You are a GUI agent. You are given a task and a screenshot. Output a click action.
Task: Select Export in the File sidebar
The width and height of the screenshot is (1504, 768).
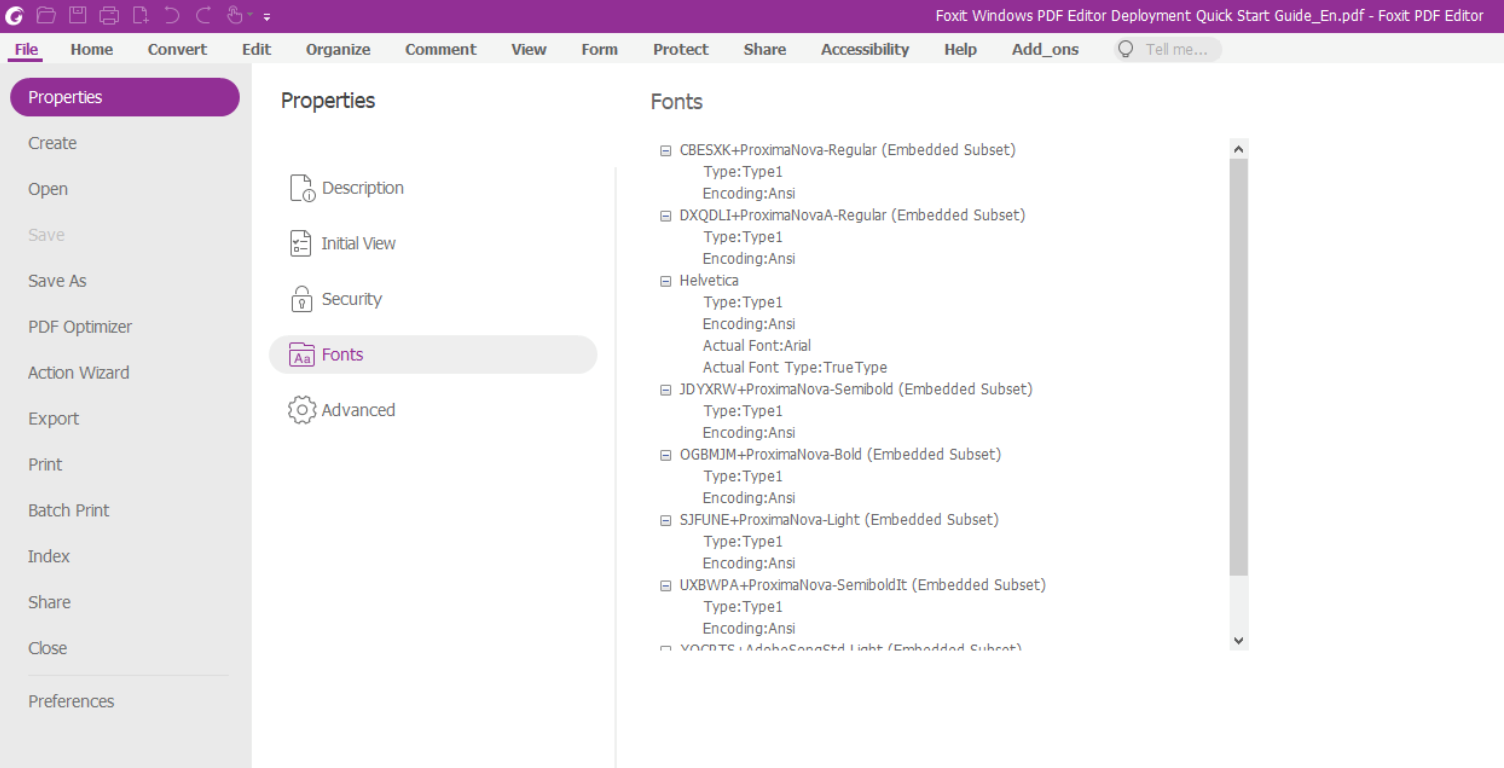click(x=54, y=419)
